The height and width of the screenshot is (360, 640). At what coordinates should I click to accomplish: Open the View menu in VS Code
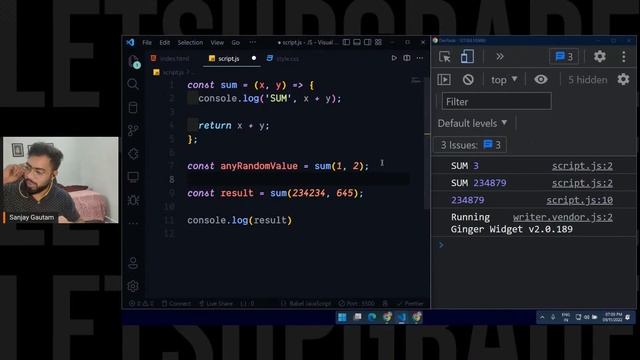217,42
